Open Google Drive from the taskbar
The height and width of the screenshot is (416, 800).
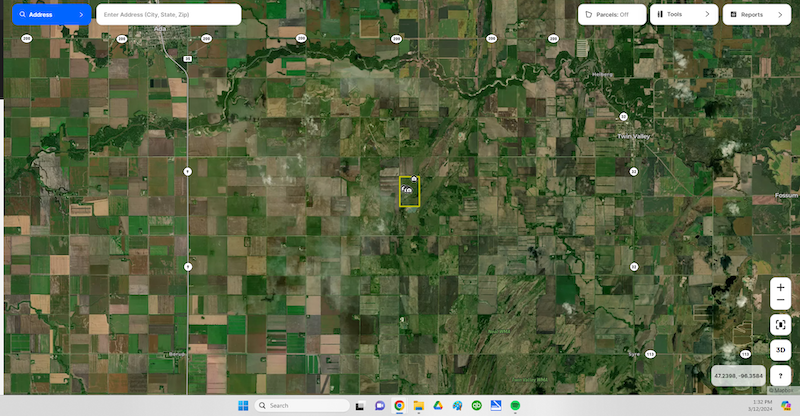pos(438,405)
